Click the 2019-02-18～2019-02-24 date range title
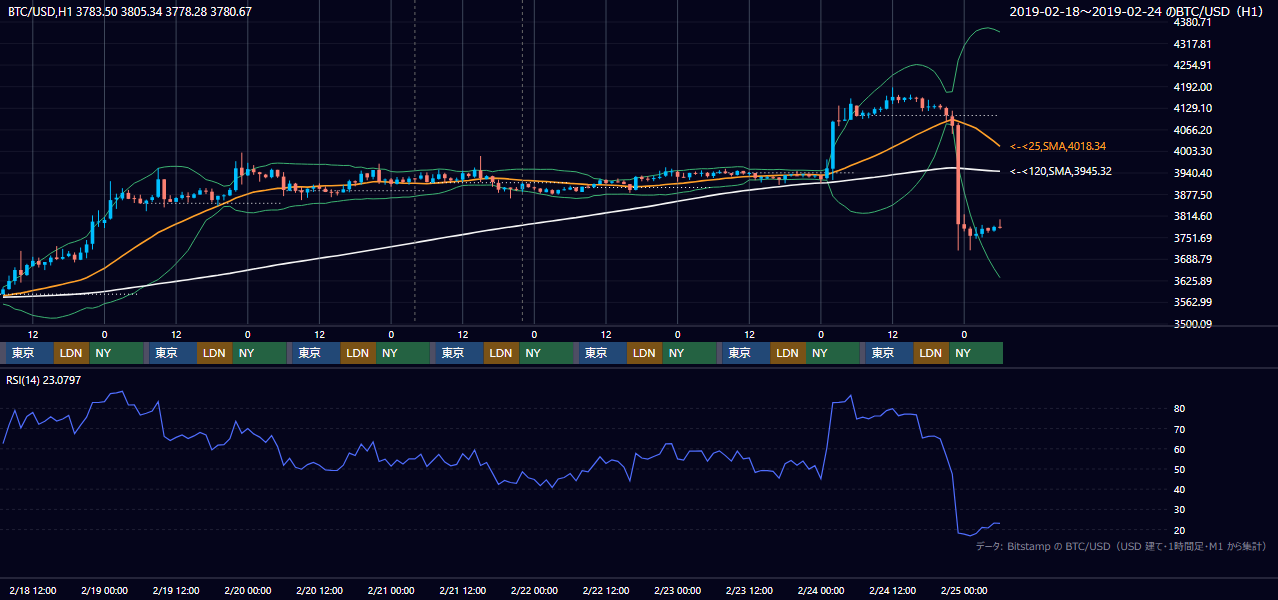The height and width of the screenshot is (600, 1278). 1138,11
